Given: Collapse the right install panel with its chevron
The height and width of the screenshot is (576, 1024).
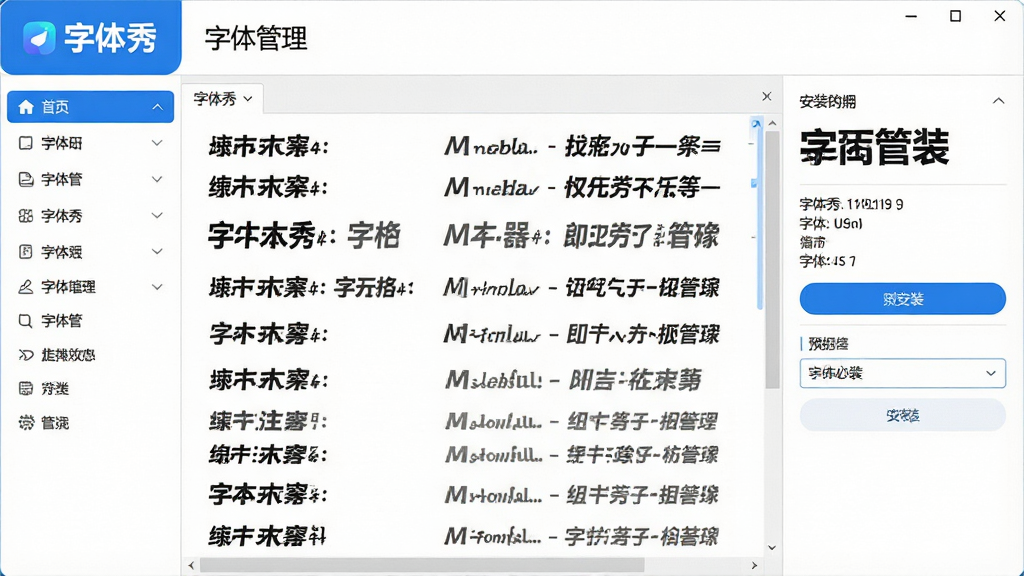Looking at the screenshot, I should coord(999,101).
